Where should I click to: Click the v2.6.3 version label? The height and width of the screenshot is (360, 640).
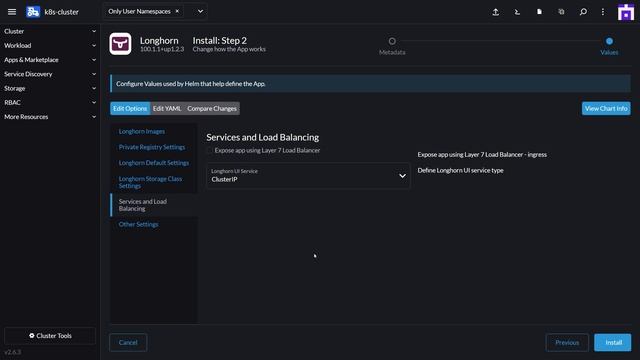tap(13, 352)
